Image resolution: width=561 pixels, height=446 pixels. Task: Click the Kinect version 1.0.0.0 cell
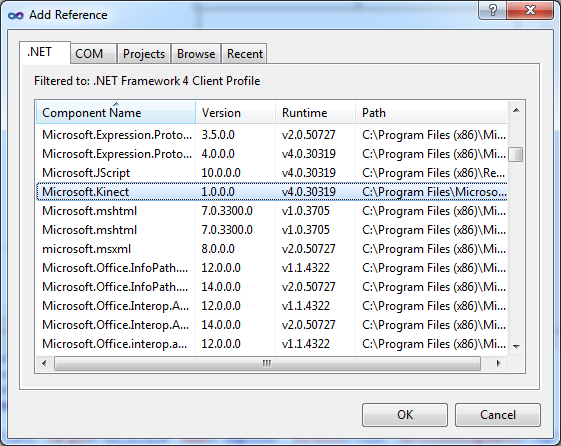click(x=218, y=192)
